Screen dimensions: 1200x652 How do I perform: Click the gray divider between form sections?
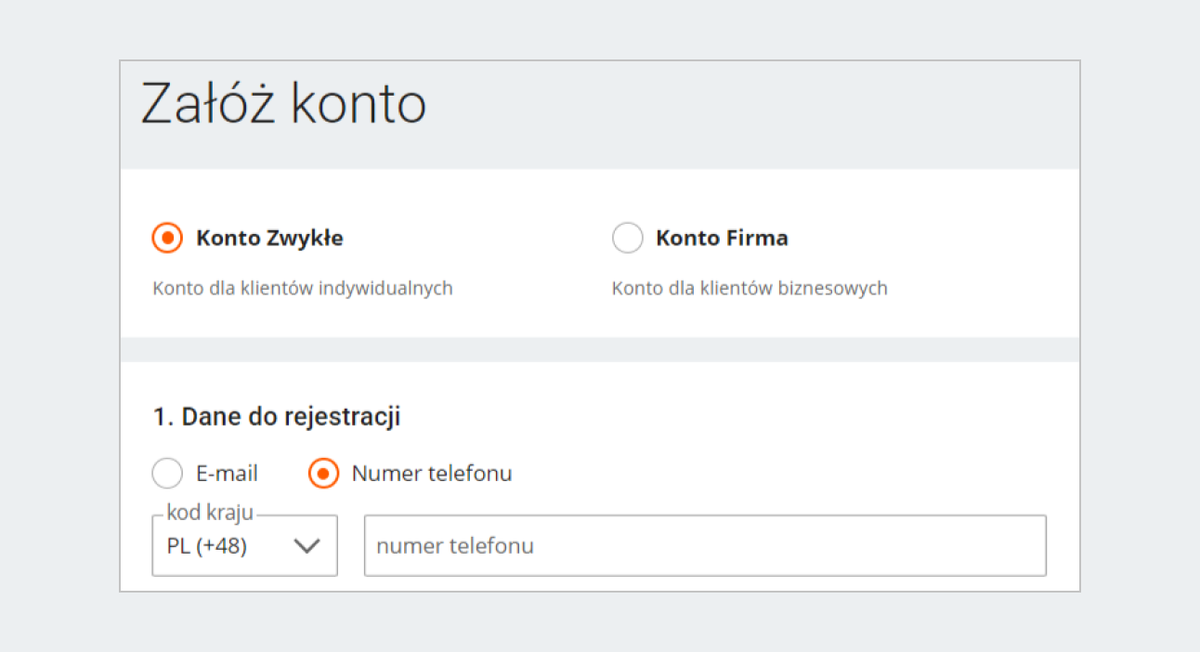pyautogui.click(x=600, y=349)
